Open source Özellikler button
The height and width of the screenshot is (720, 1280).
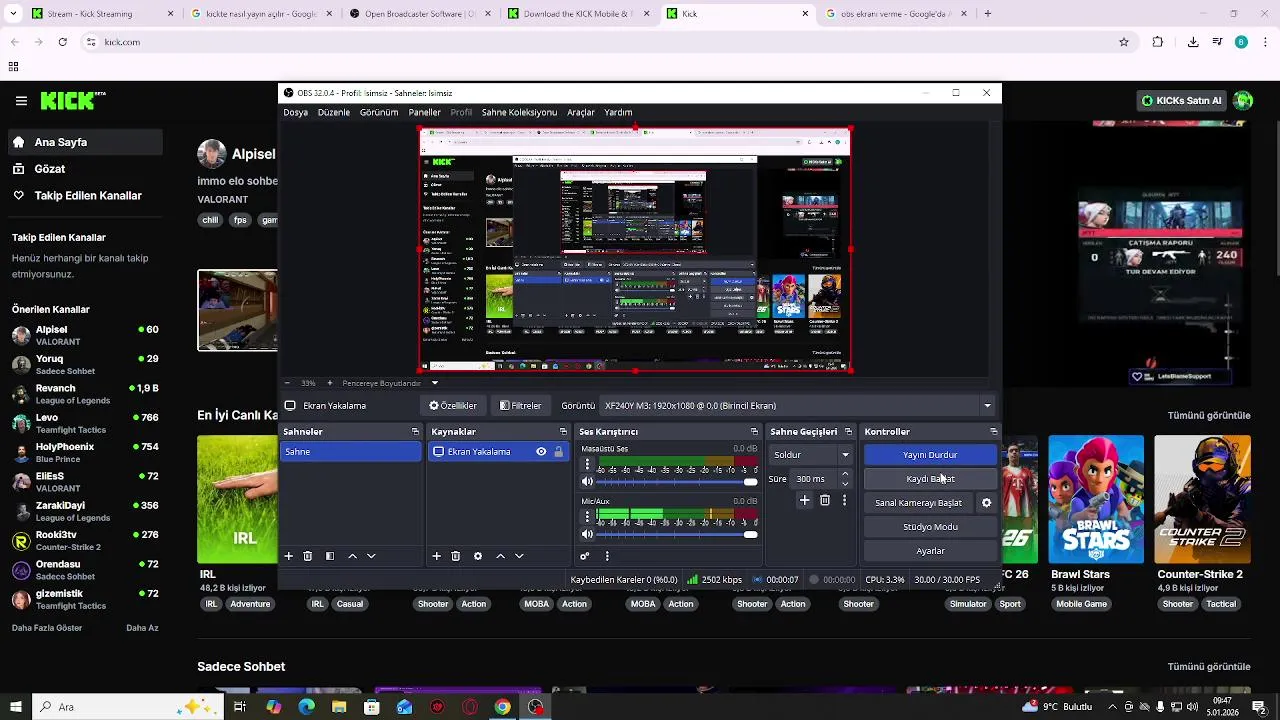pos(453,406)
